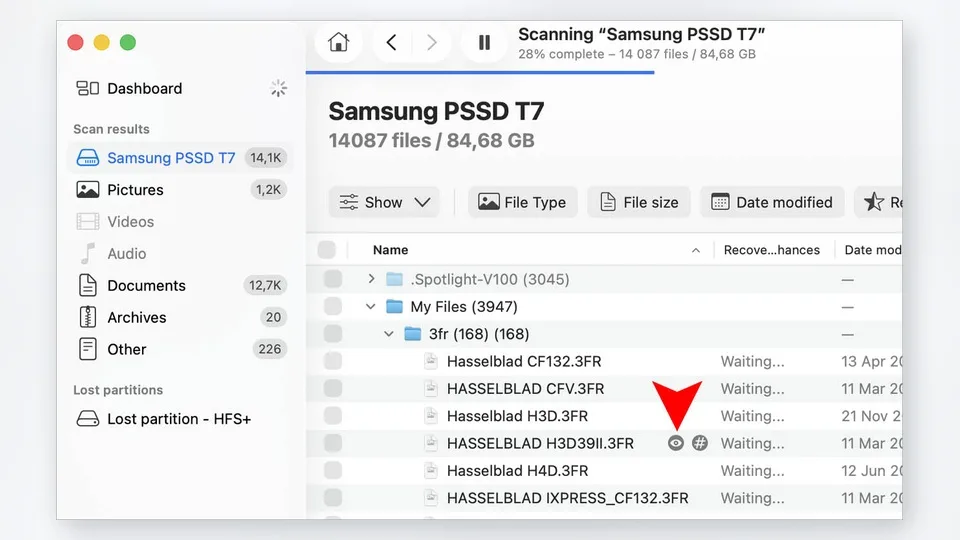Check HASSELBLAD IXPRESS_CF132.3FR checkbox

pyautogui.click(x=333, y=498)
